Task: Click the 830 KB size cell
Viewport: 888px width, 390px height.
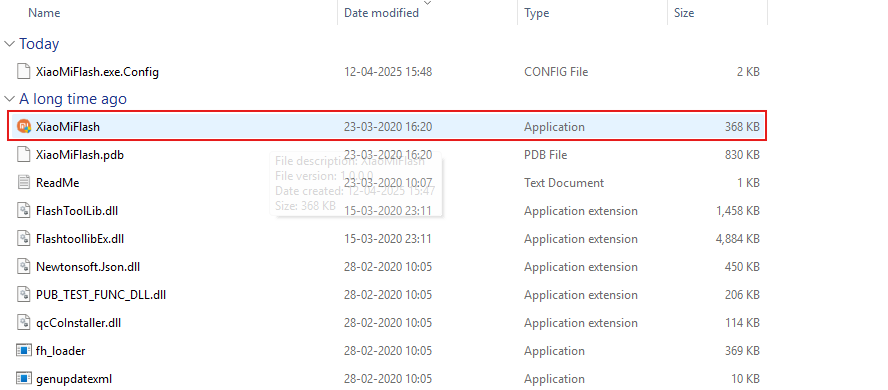Action: click(742, 155)
